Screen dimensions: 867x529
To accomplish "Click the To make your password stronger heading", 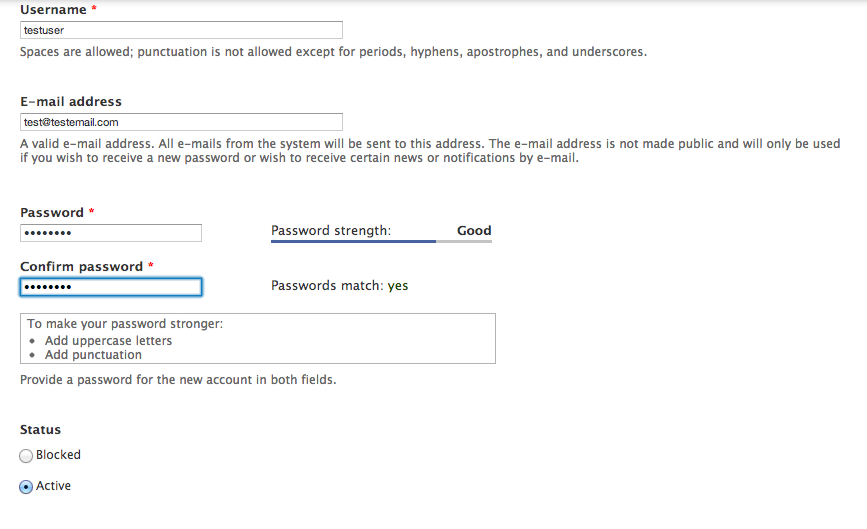I will (x=125, y=324).
